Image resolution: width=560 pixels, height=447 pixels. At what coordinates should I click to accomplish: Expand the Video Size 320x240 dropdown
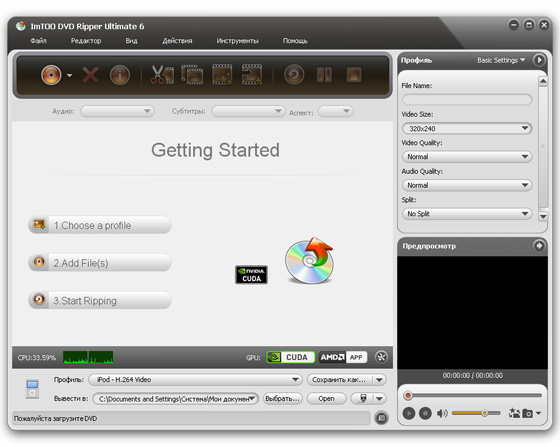pyautogui.click(x=467, y=128)
